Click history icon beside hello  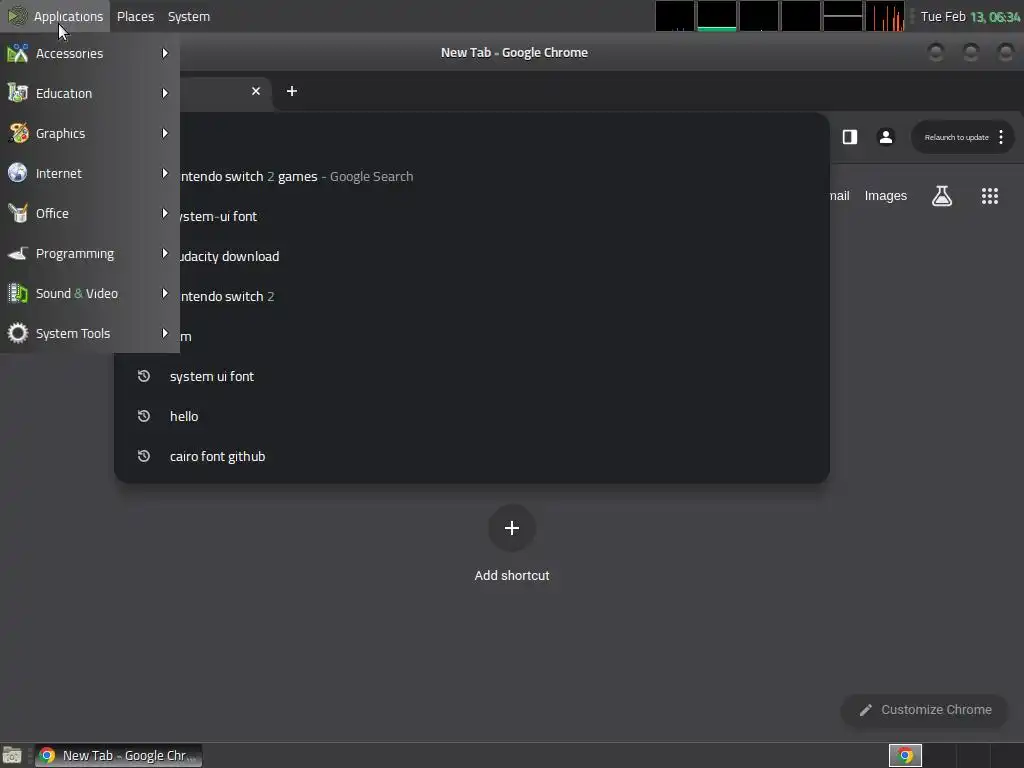[x=144, y=416]
